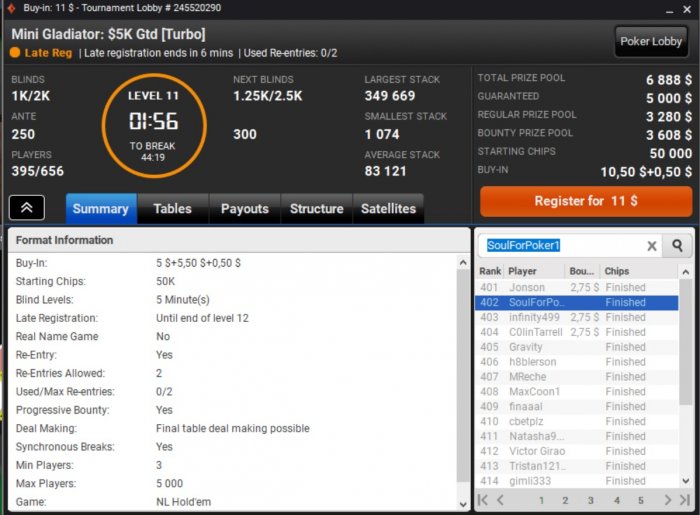The image size is (700, 515).
Task: Jump to last page of player list
Action: 685,500
